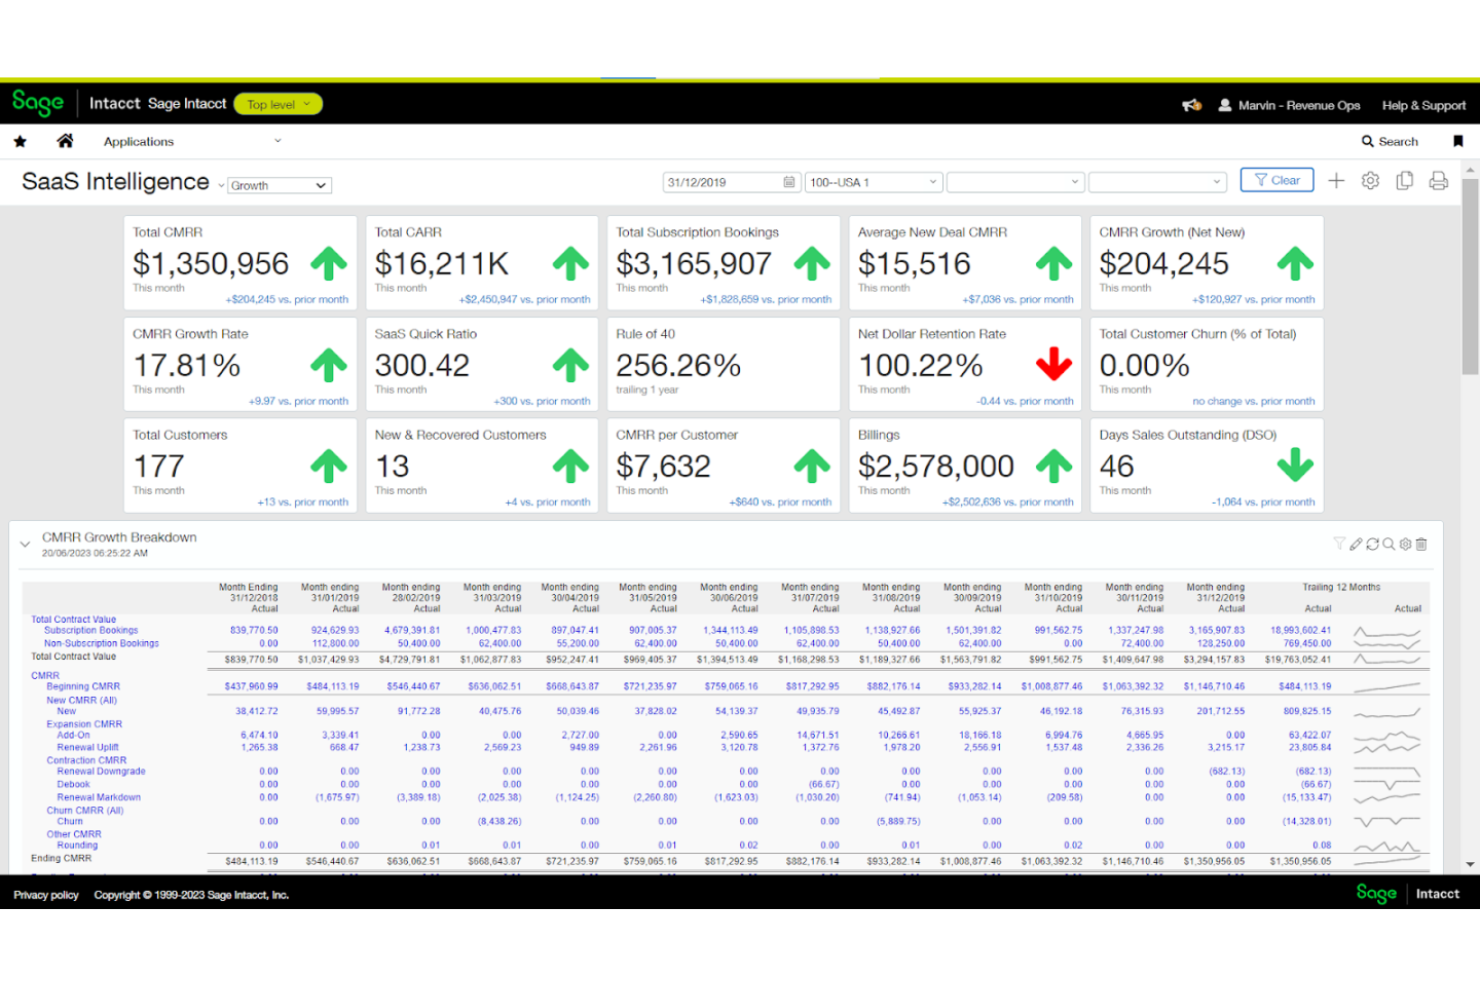Open the CMRR per Customer $7,632 value
Screen dimensions: 1480x987
coord(663,466)
